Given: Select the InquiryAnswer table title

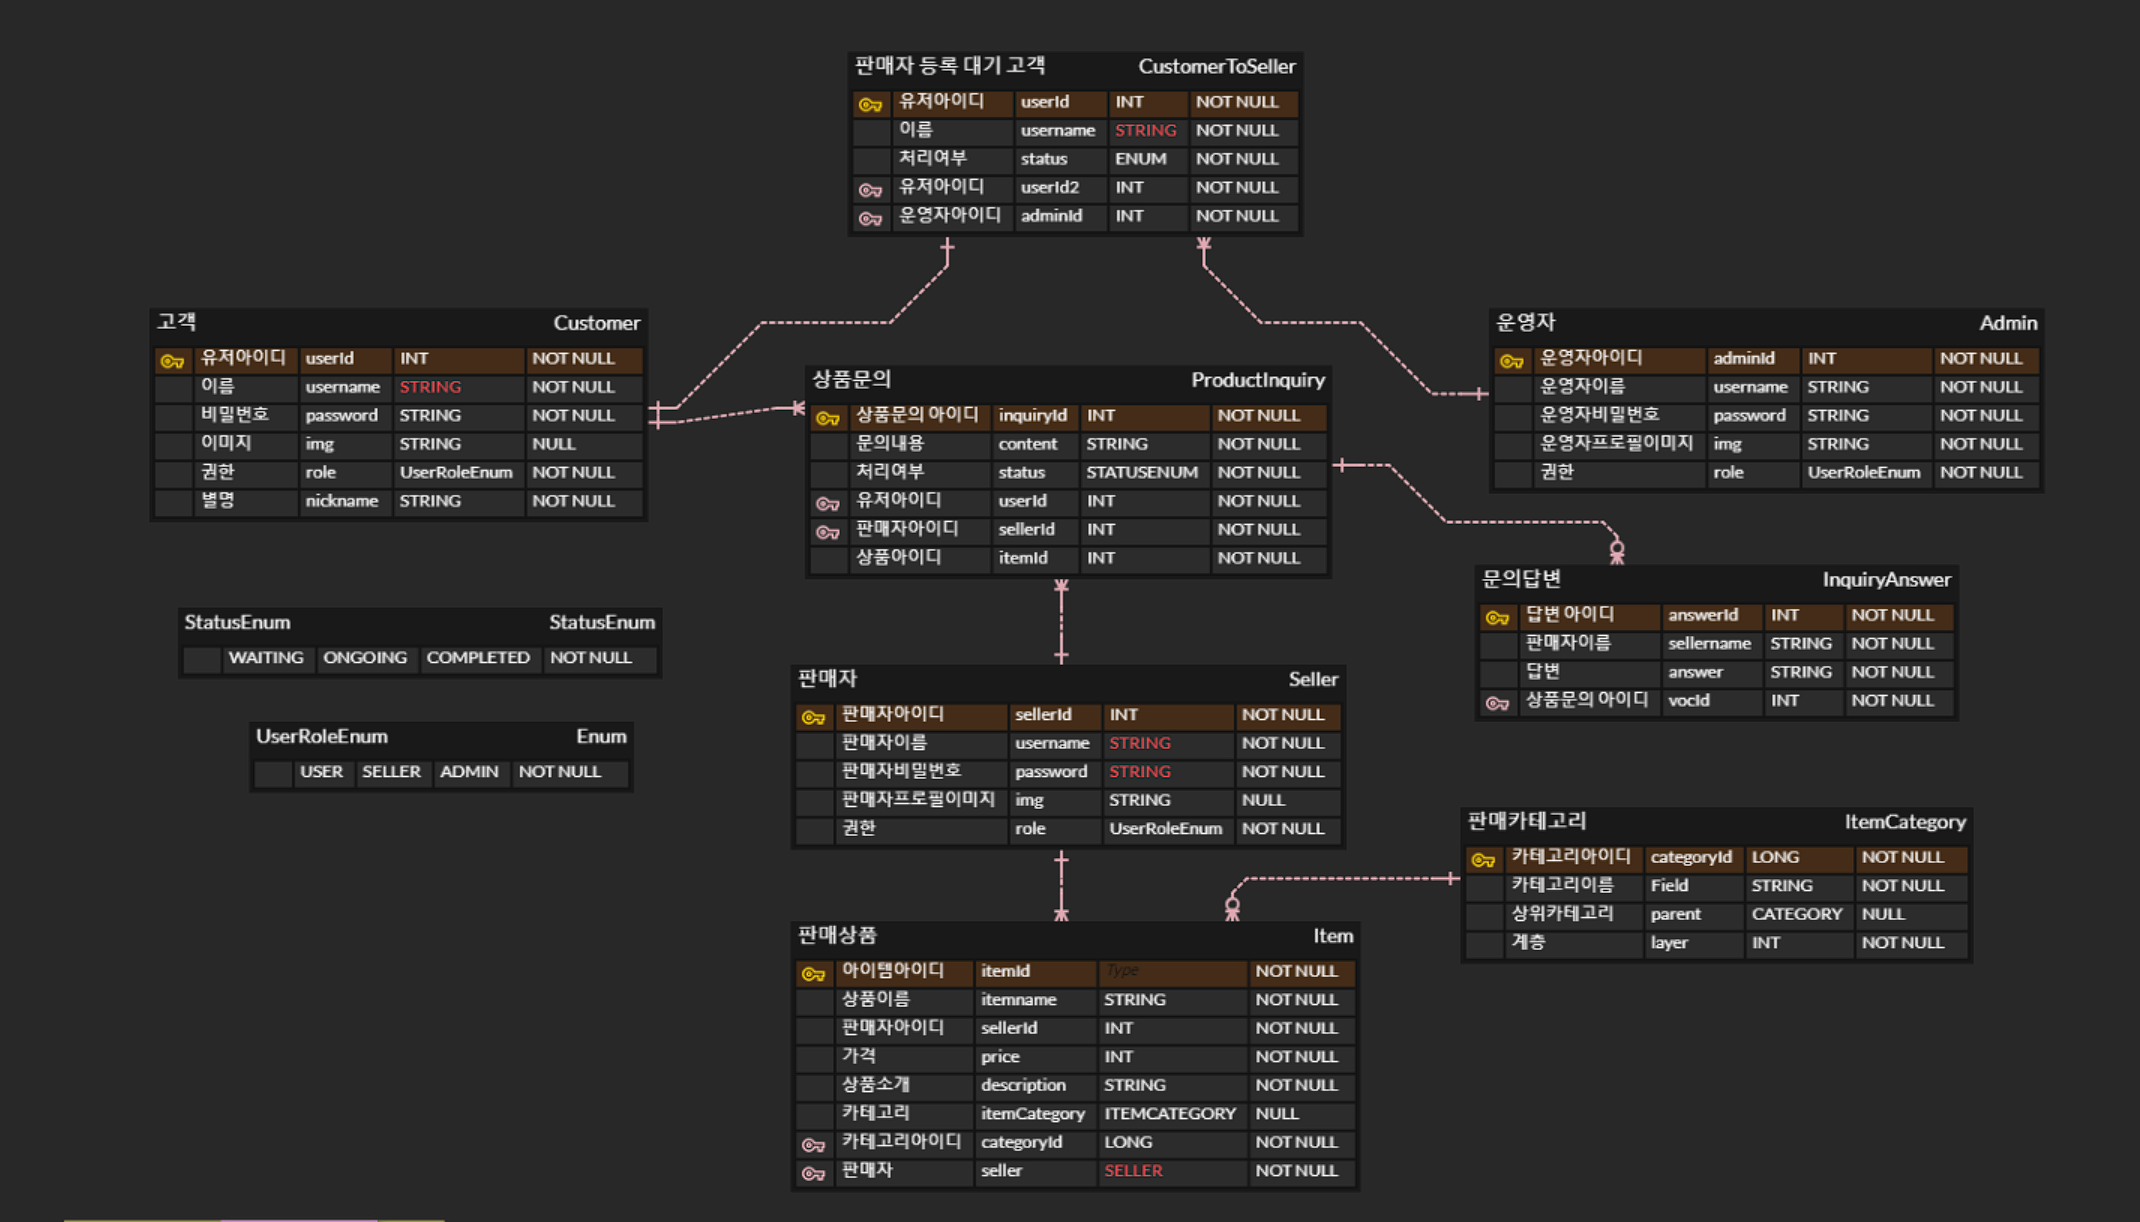Looking at the screenshot, I should pos(1885,579).
